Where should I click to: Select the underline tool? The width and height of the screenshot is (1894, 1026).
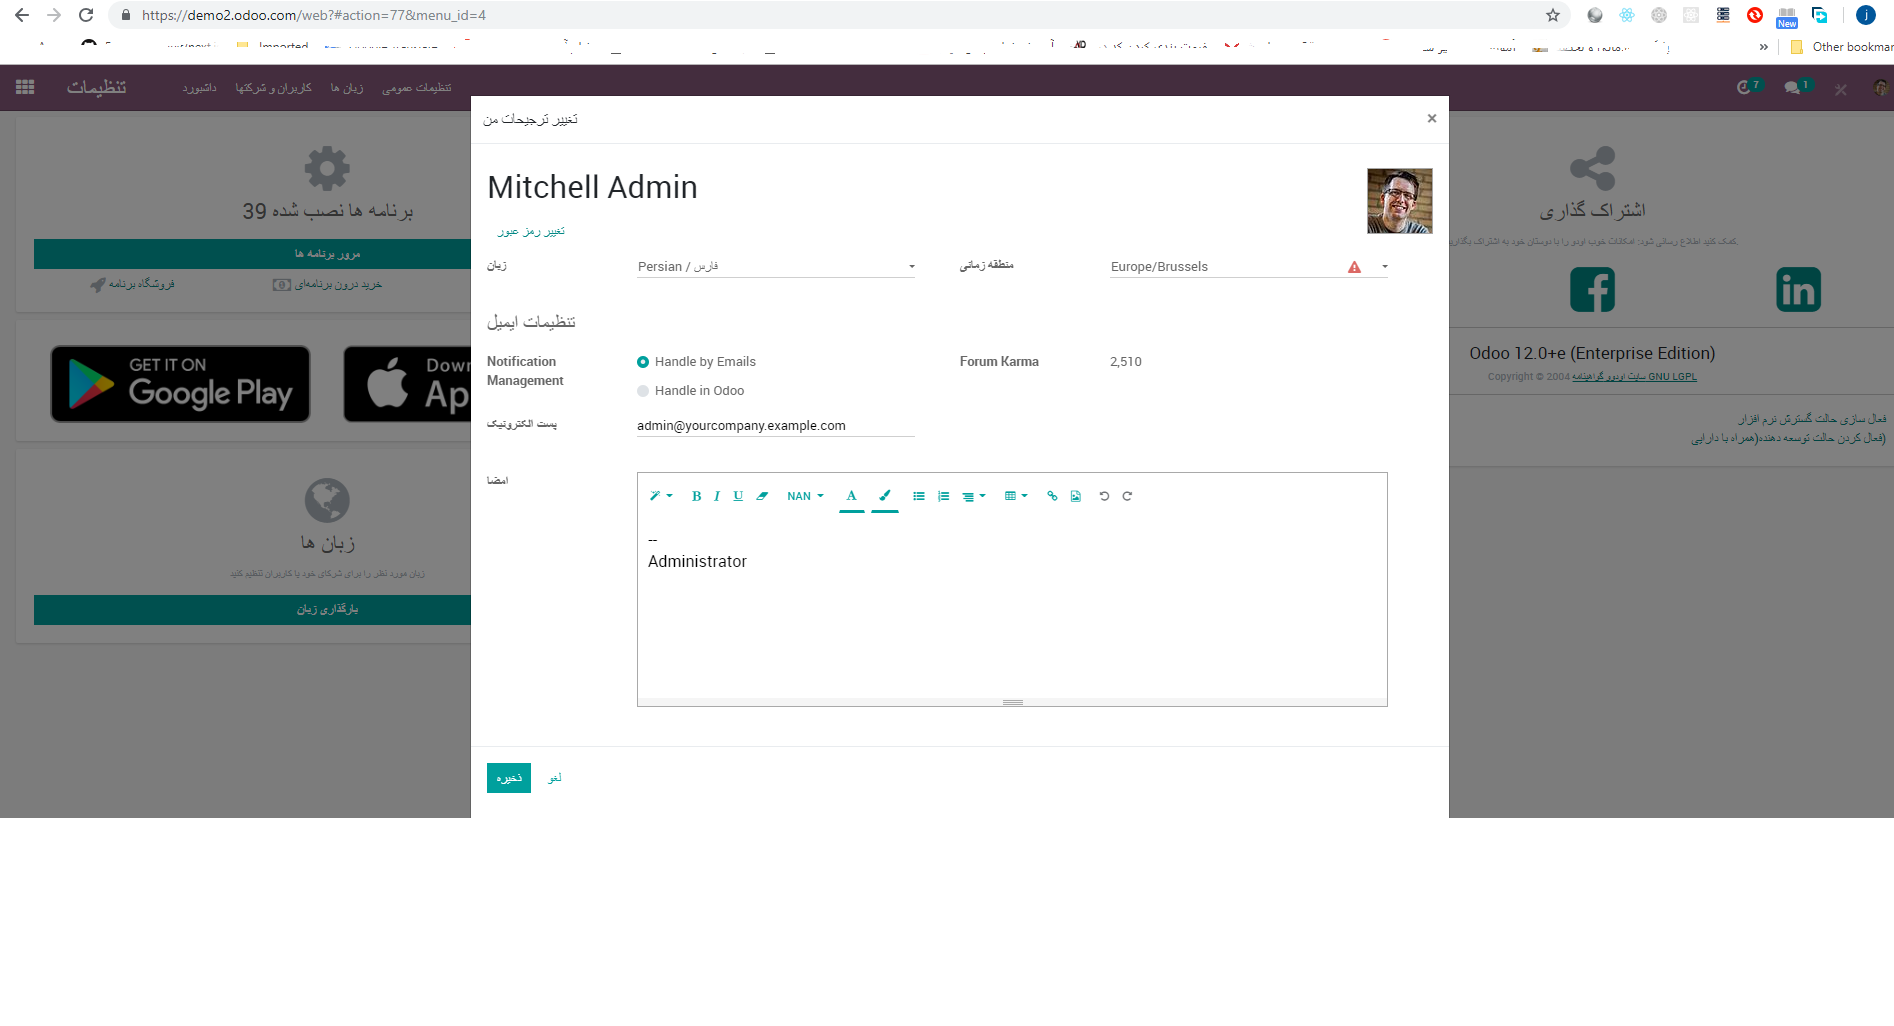tap(738, 495)
